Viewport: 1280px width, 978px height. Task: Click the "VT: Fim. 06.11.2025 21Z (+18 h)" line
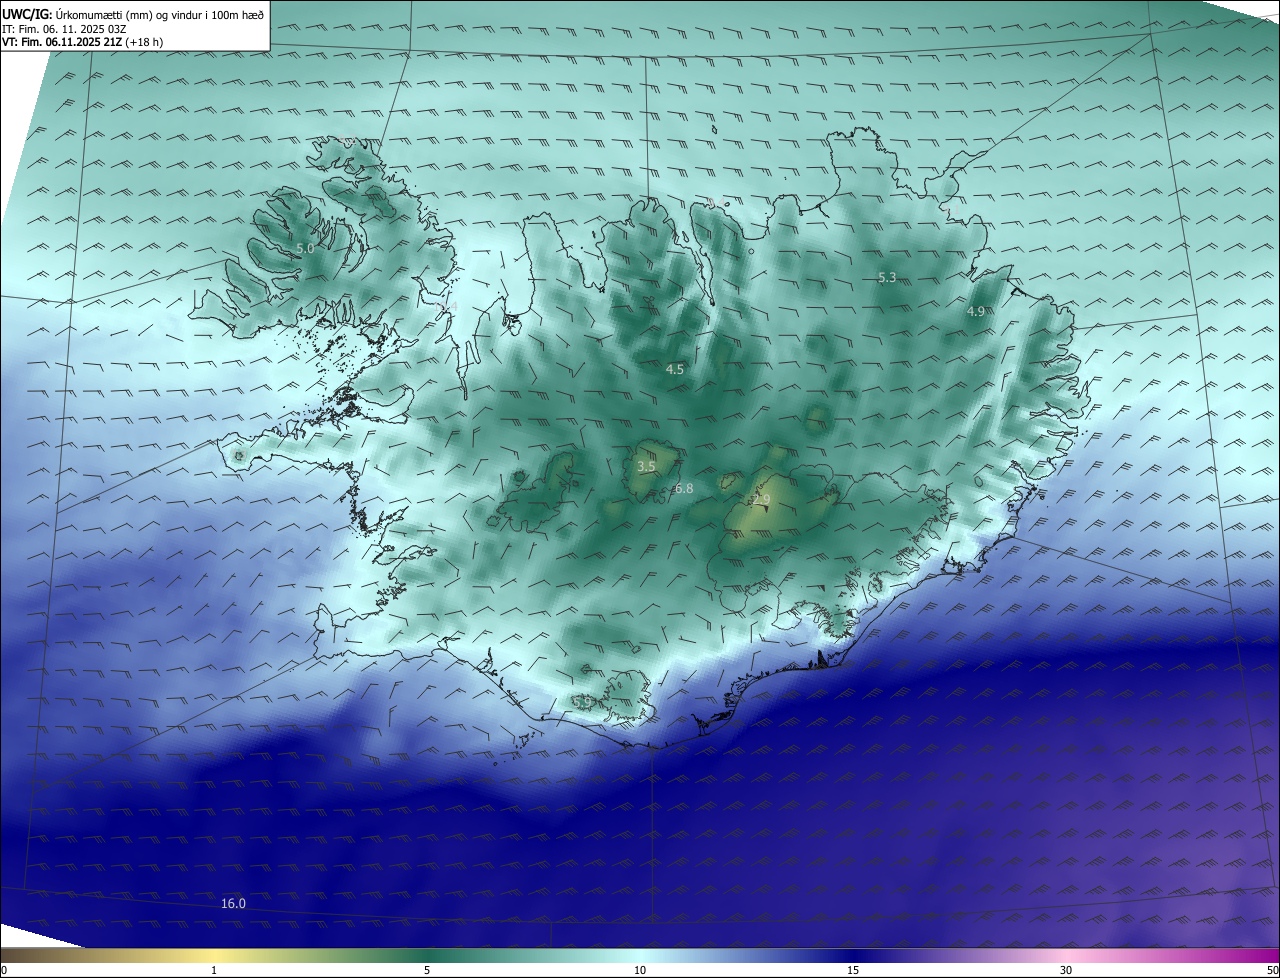(83, 42)
